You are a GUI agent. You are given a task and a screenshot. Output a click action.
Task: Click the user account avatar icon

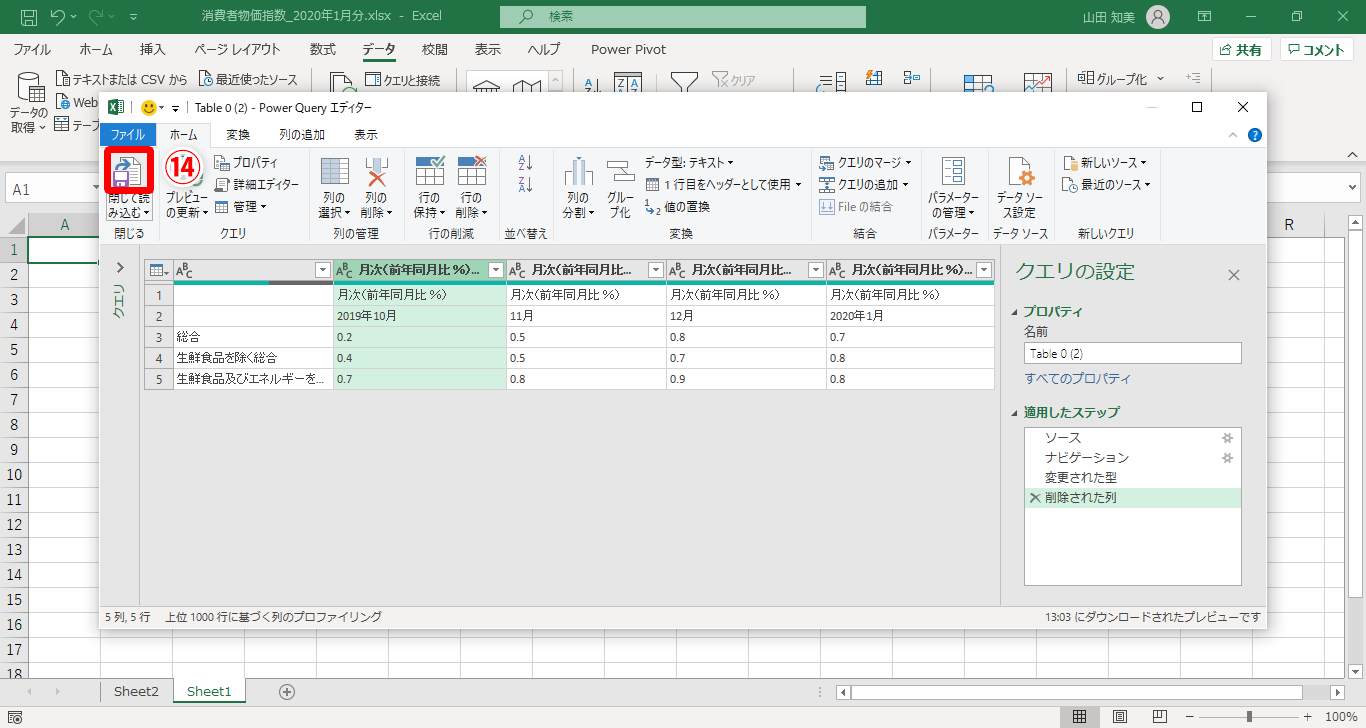point(1157,17)
